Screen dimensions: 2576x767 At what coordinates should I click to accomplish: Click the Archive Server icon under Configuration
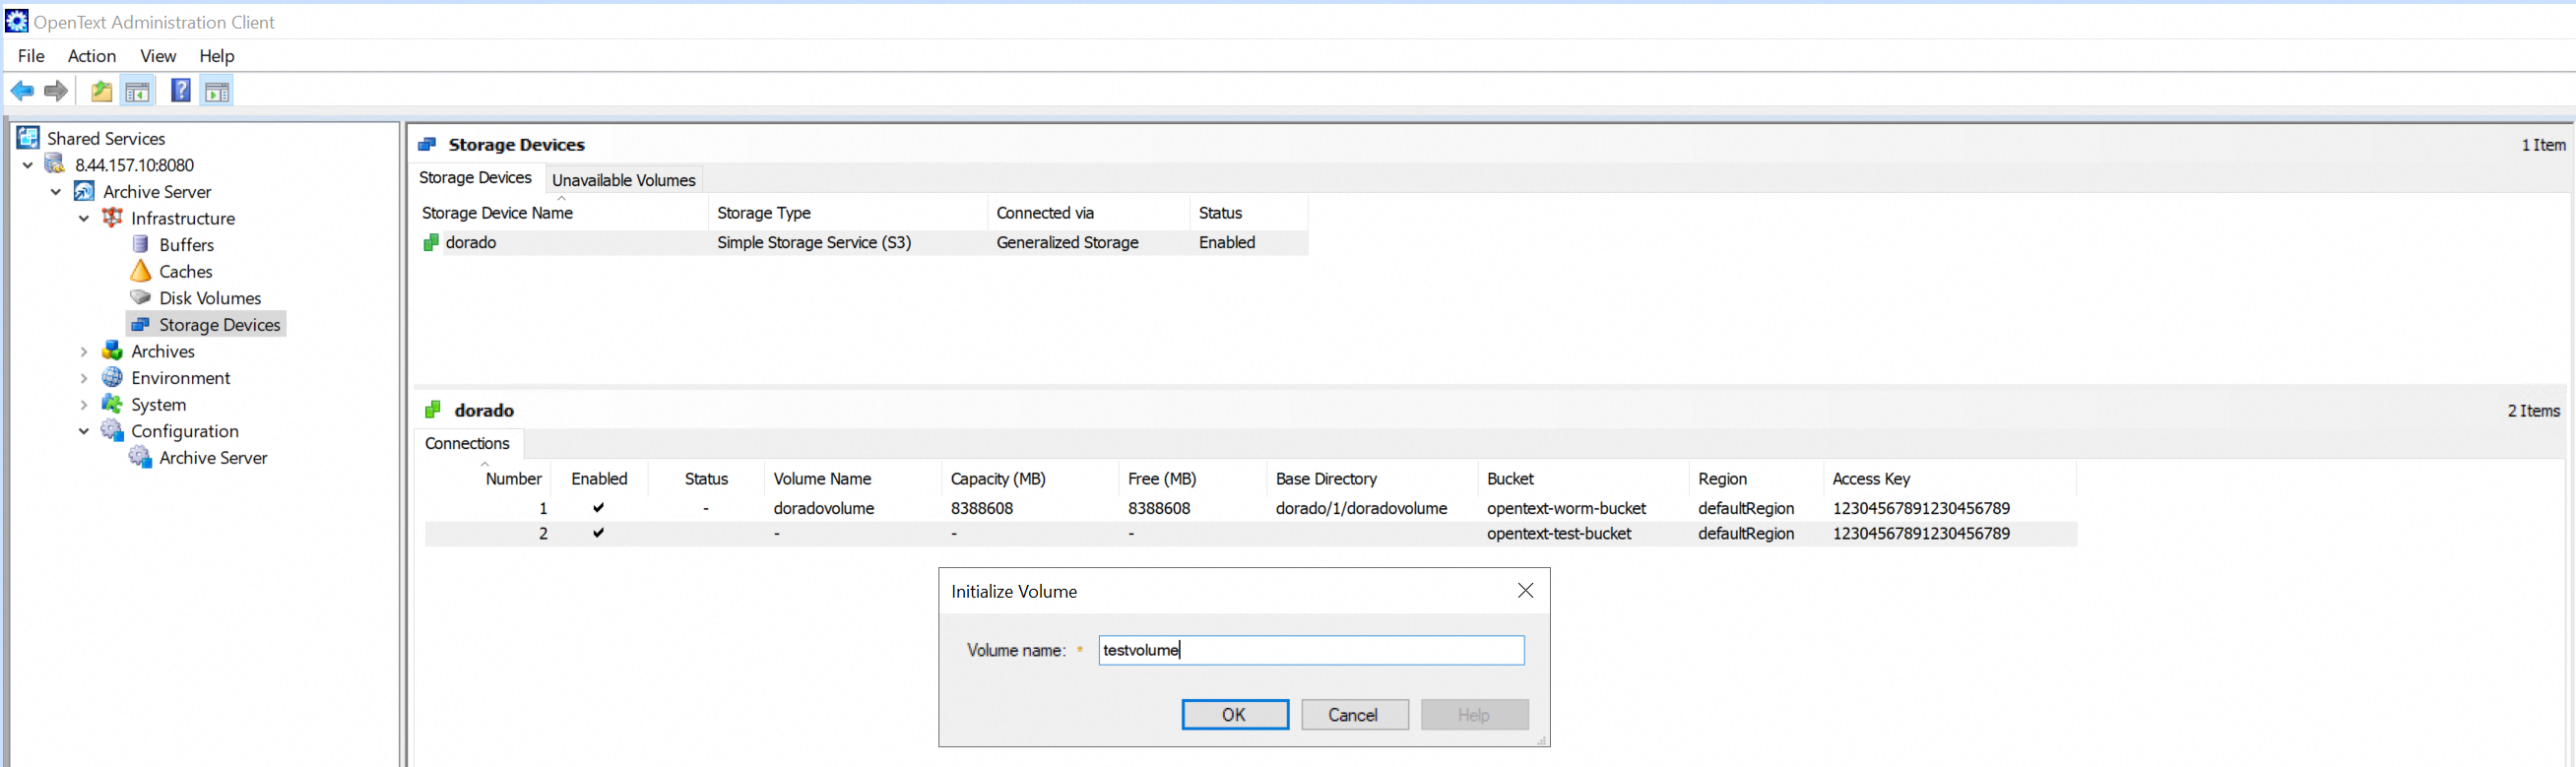[x=141, y=457]
